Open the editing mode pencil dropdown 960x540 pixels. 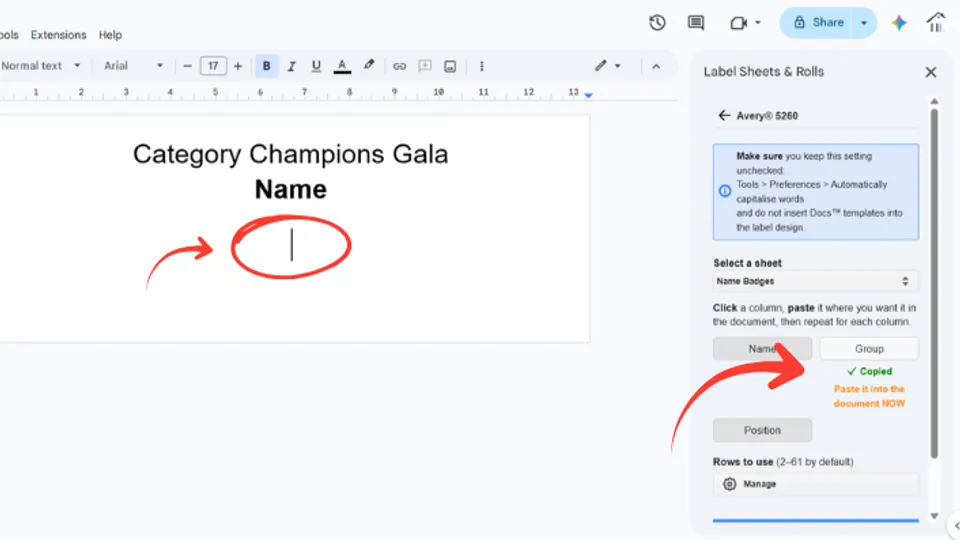[607, 66]
